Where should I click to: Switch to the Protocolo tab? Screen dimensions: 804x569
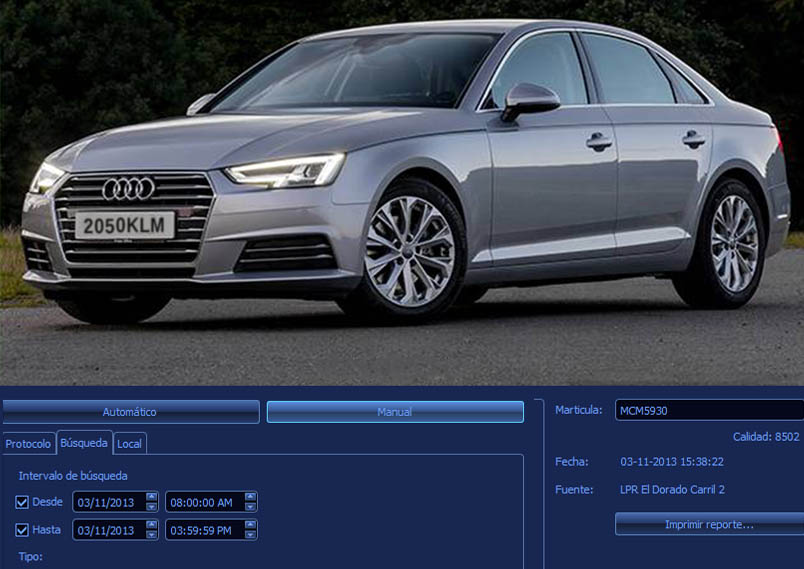28,444
